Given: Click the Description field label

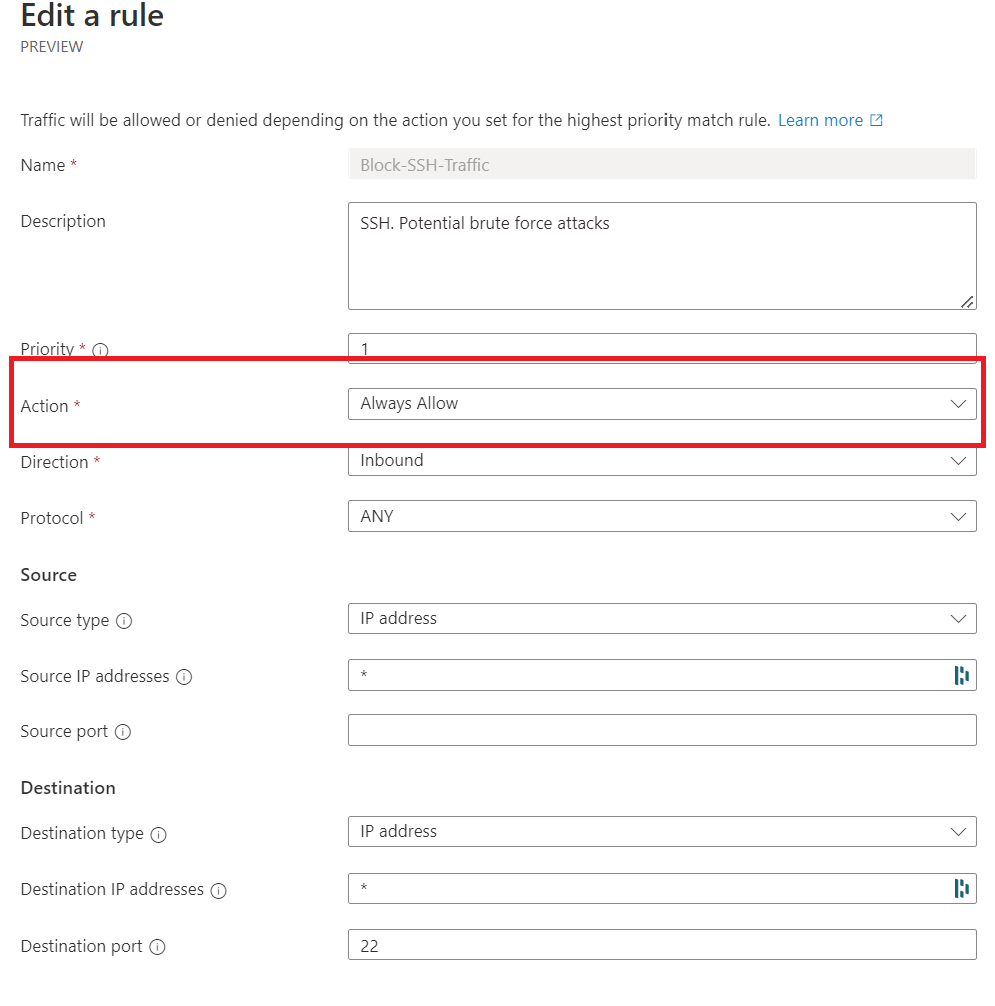Looking at the screenshot, I should [63, 221].
